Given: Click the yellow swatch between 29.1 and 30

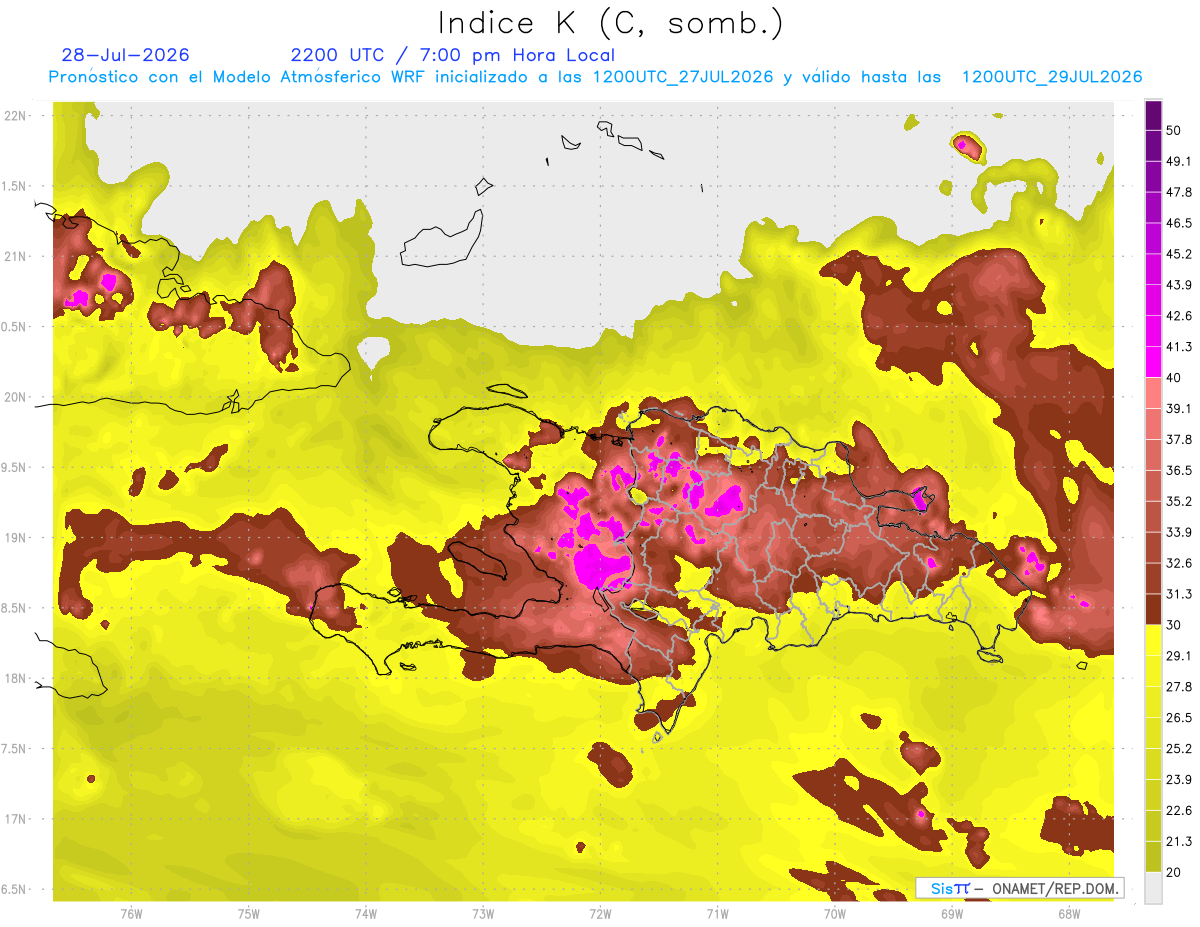Looking at the screenshot, I should click(x=1153, y=640).
